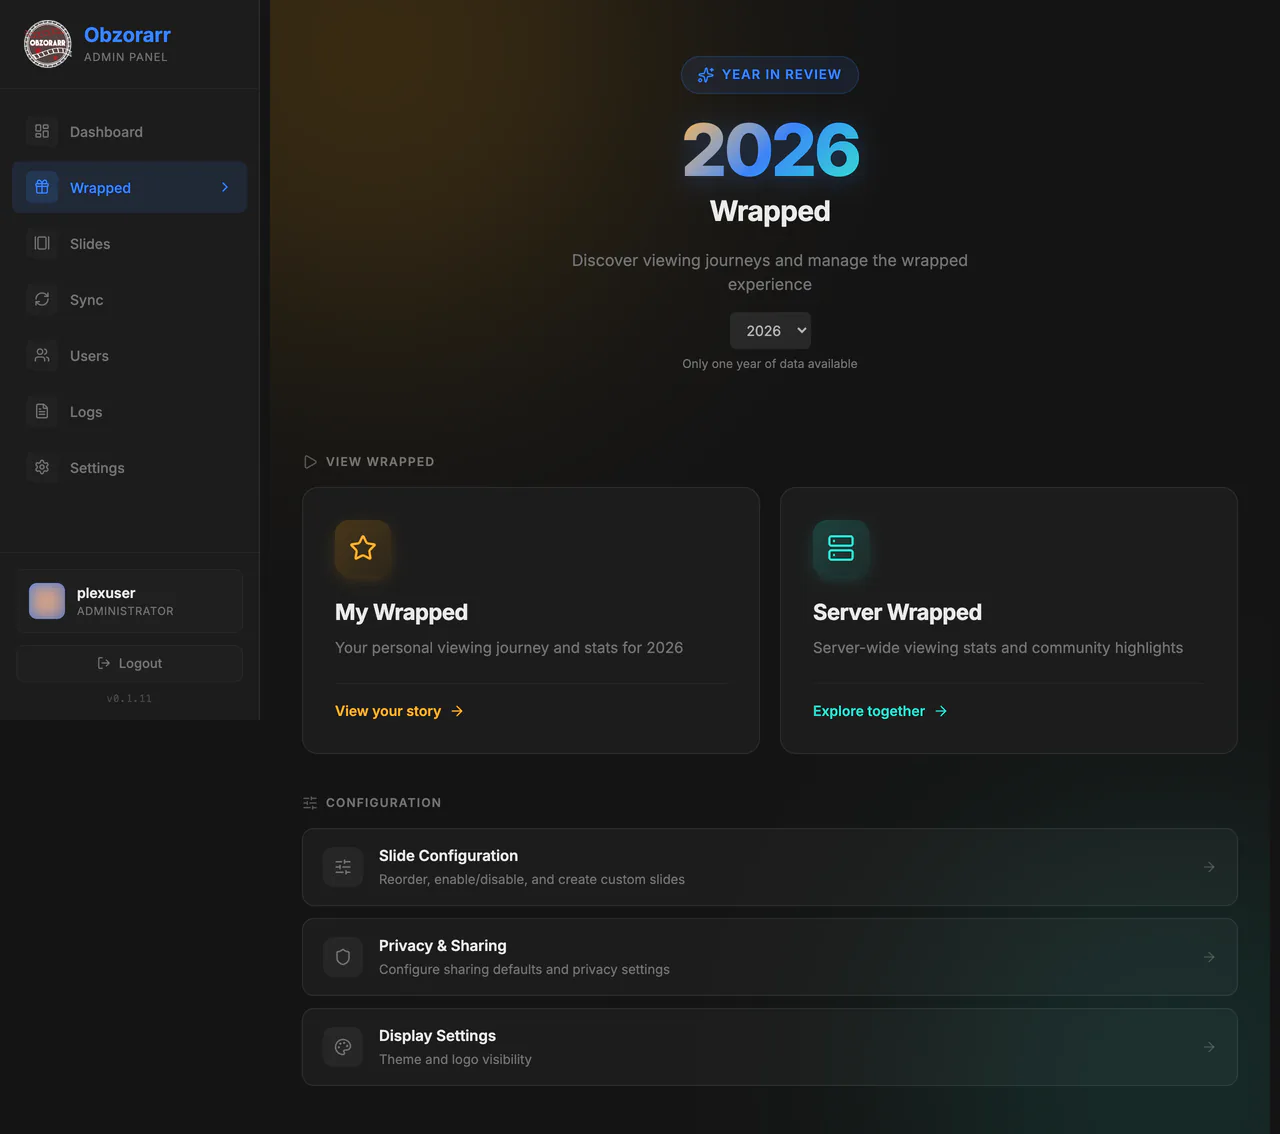
Task: Open the Privacy & Sharing title
Action: pos(442,946)
